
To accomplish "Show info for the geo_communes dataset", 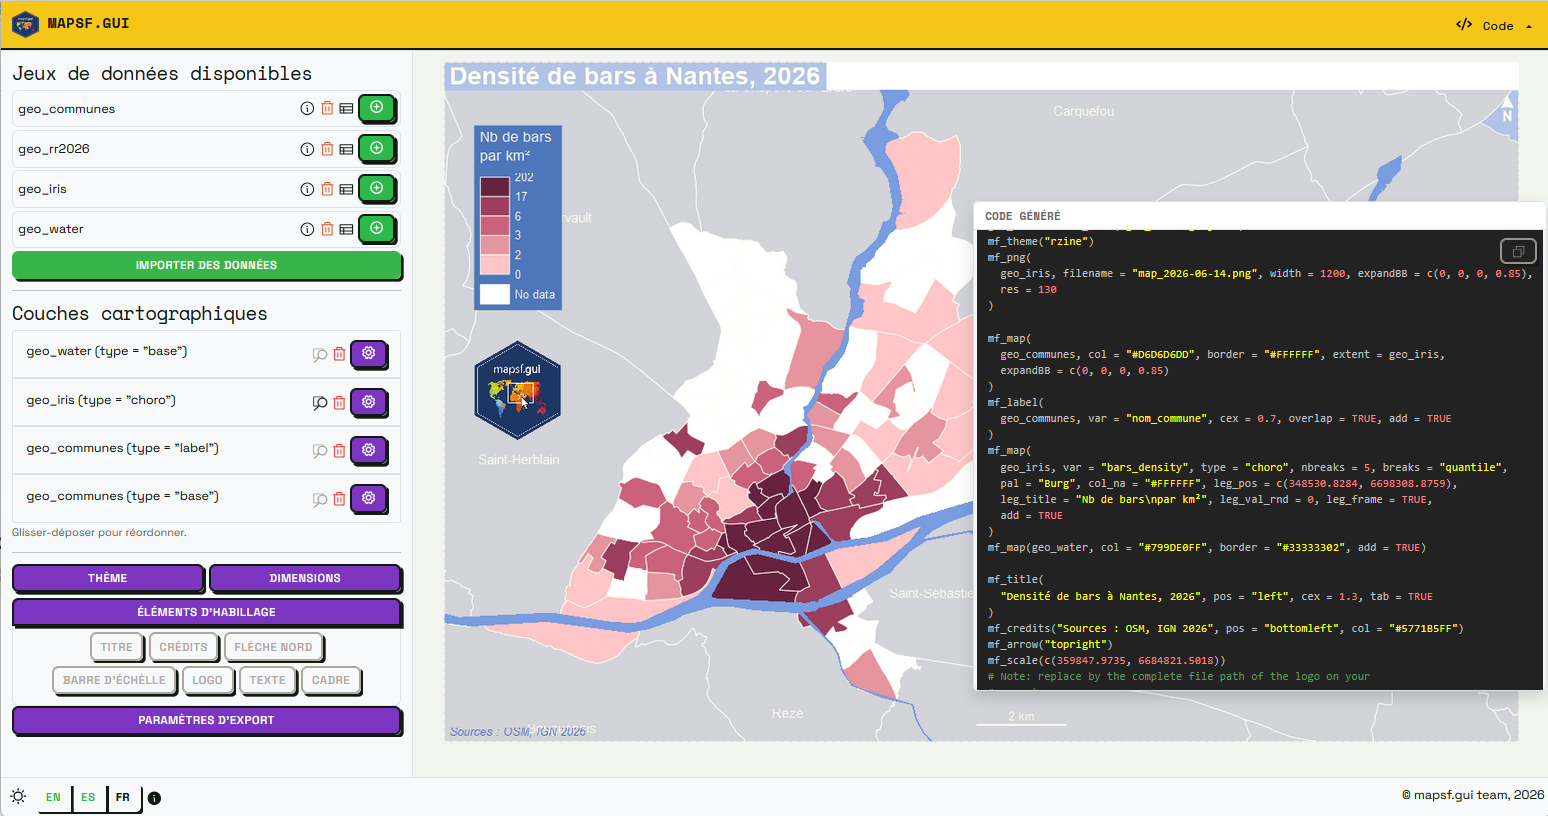I will pyautogui.click(x=307, y=108).
